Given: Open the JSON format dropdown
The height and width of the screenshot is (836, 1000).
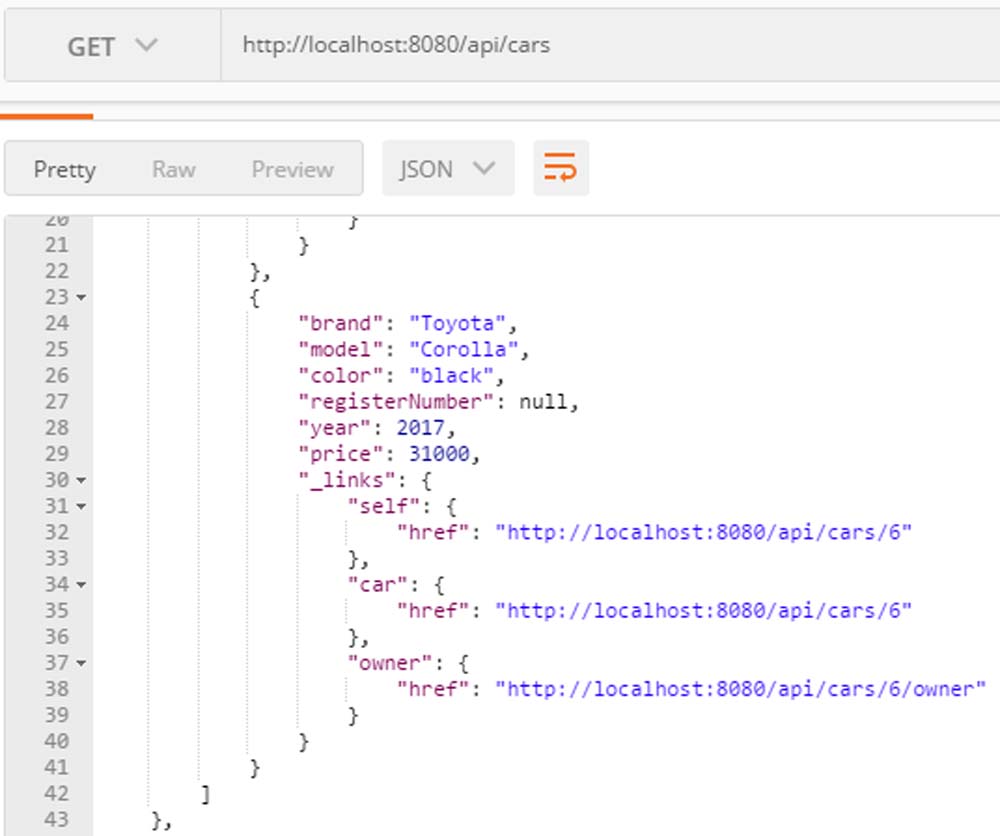Looking at the screenshot, I should pyautogui.click(x=447, y=169).
